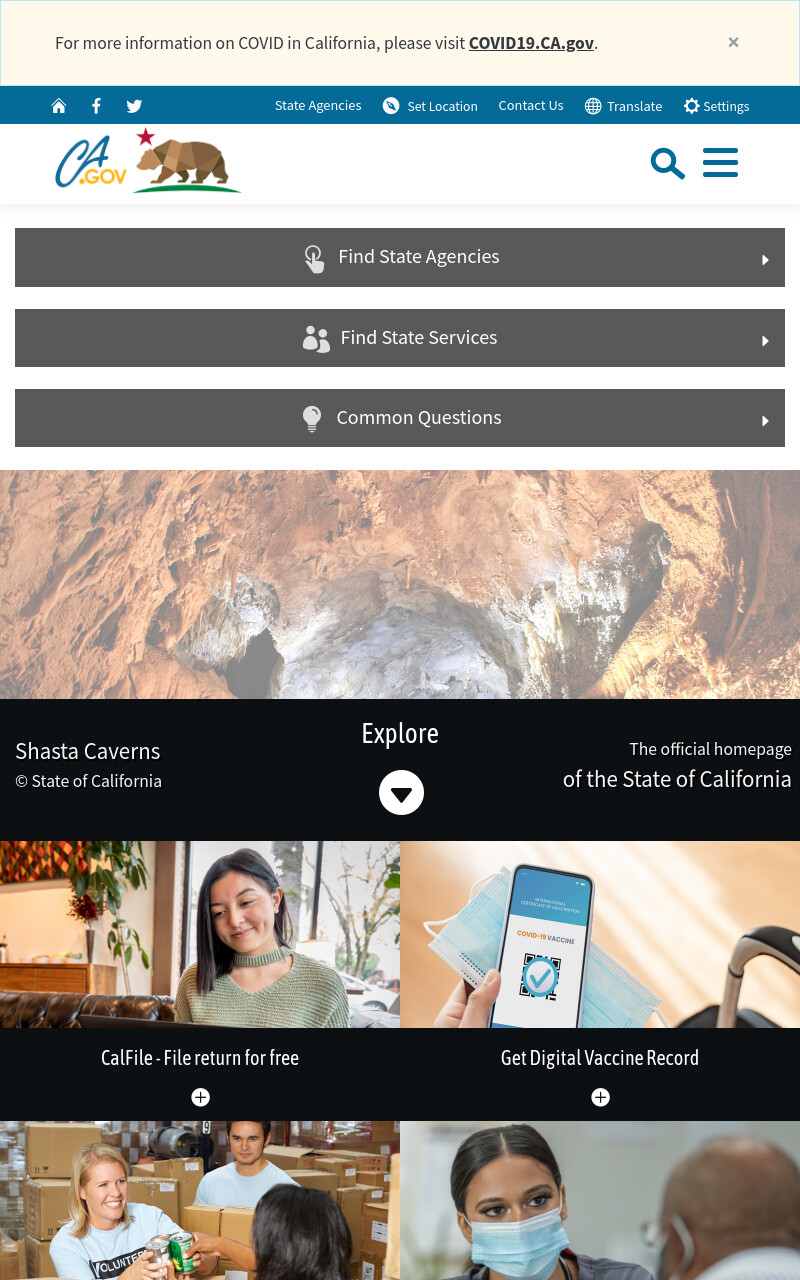800x1280 pixels.
Task: Open the Translate option
Action: [x=623, y=106]
